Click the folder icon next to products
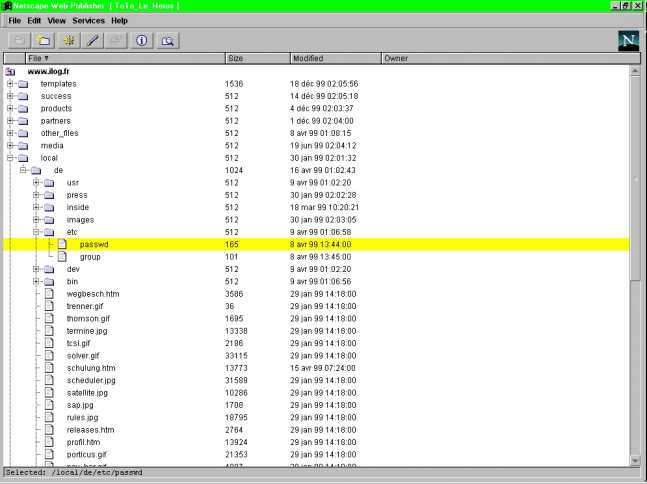 [x=23, y=109]
